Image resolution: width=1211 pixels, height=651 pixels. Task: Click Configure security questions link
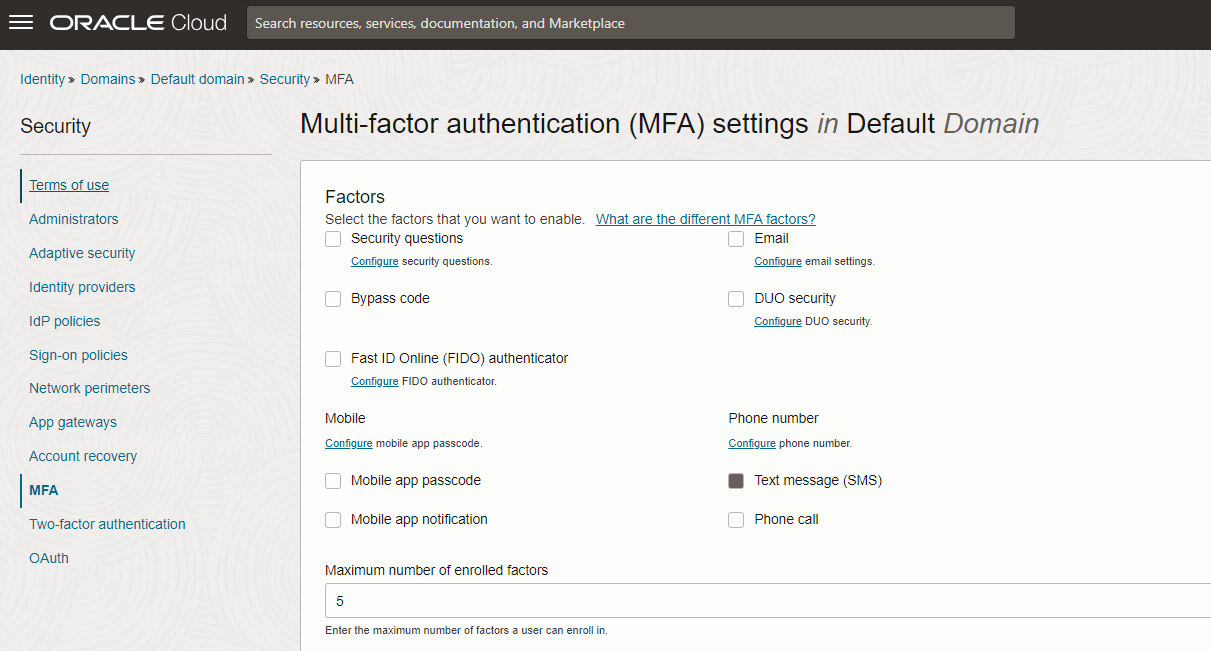374,261
